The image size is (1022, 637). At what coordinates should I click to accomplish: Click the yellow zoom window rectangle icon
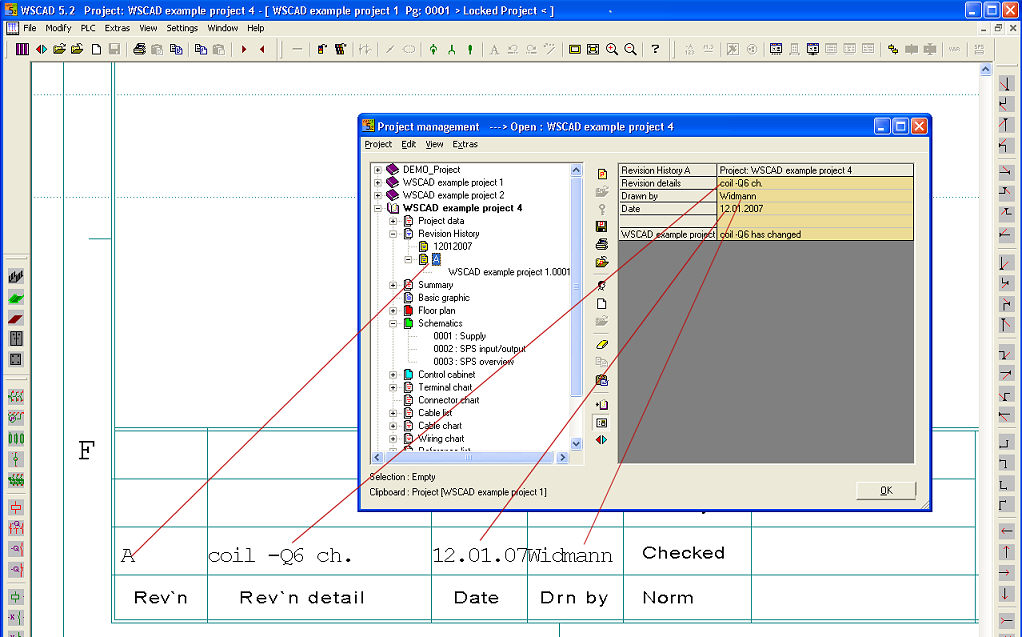(x=574, y=49)
